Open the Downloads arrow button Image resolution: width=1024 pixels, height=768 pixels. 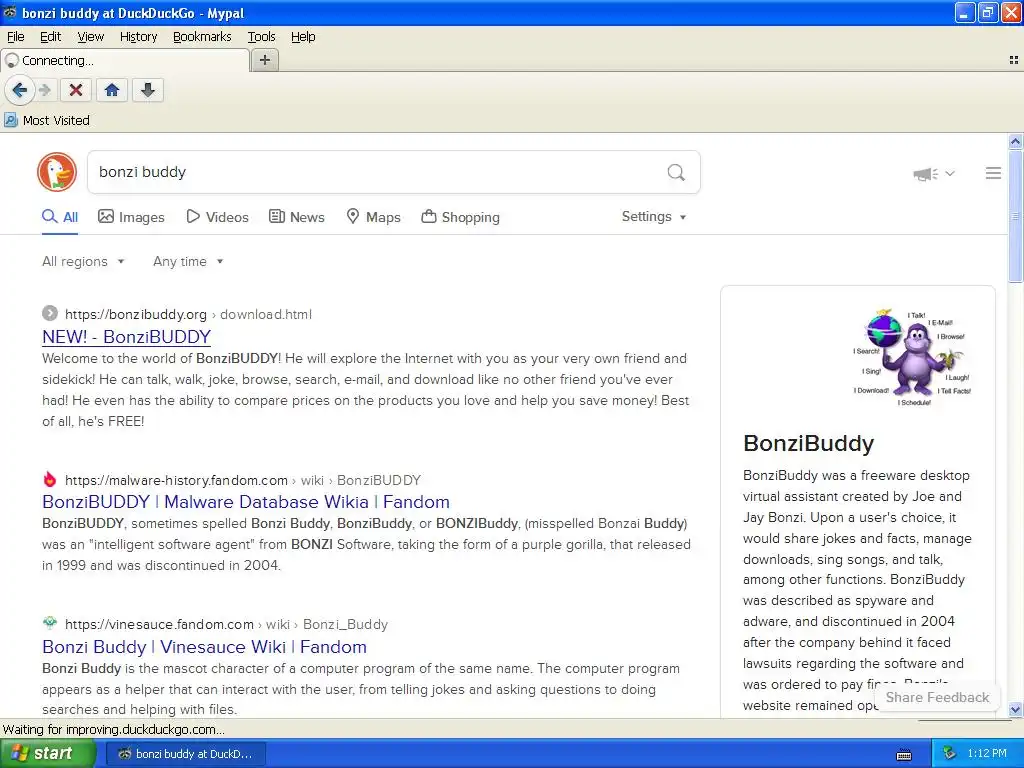(148, 90)
